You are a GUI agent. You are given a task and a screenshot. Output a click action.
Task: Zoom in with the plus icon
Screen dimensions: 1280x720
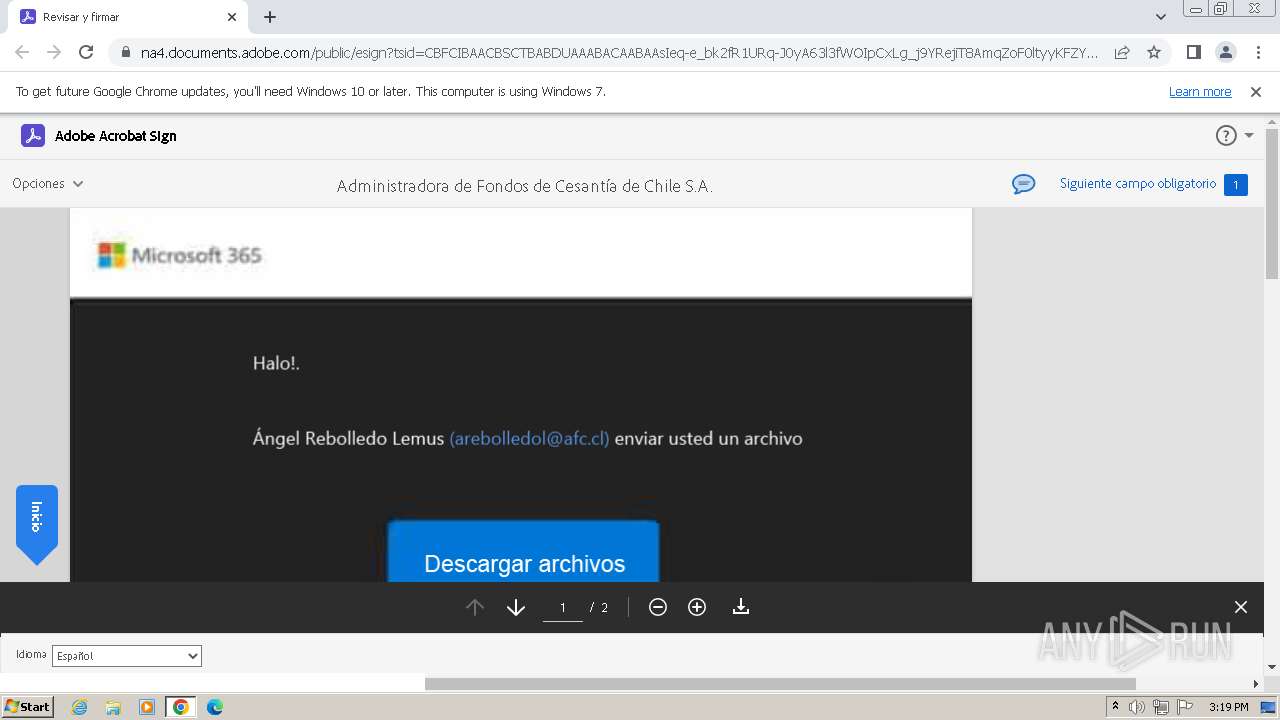pyautogui.click(x=697, y=607)
